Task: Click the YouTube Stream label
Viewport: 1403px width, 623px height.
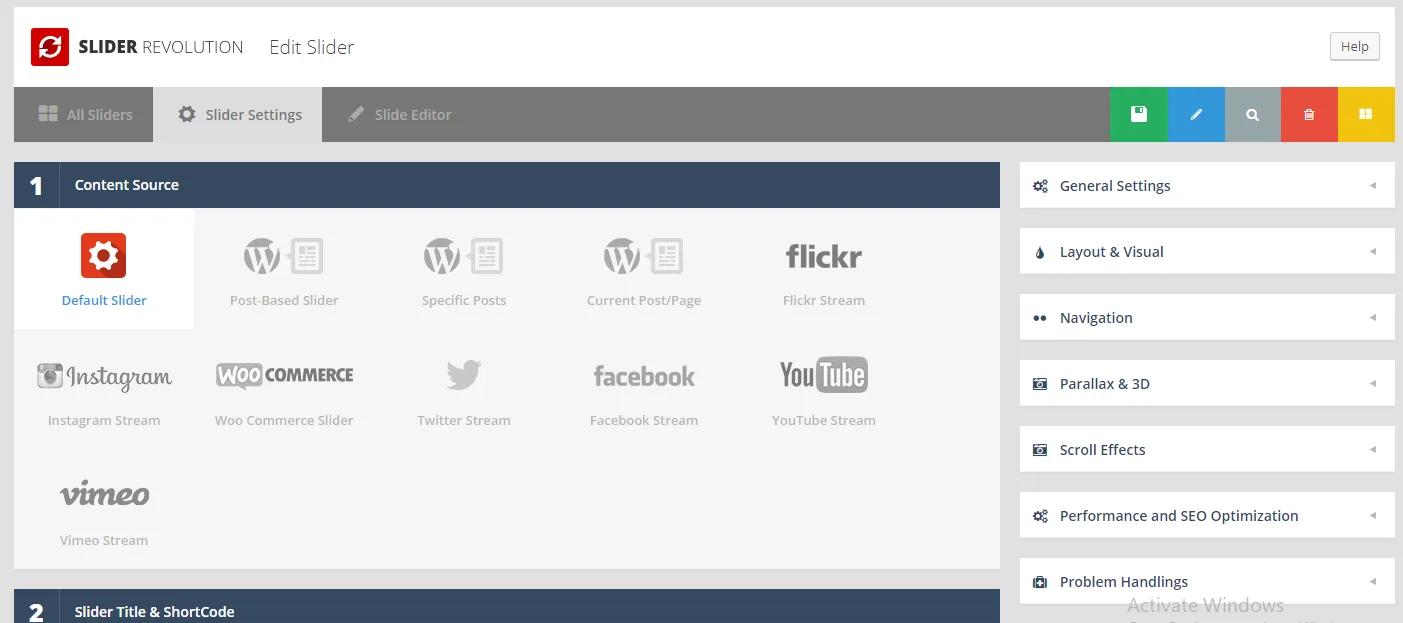Action: 824,420
